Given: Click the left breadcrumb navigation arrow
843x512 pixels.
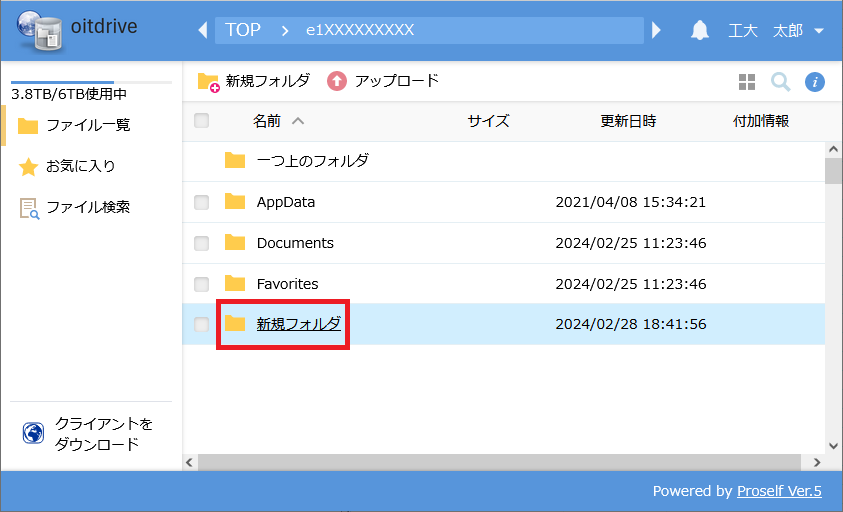Looking at the screenshot, I should [x=203, y=30].
